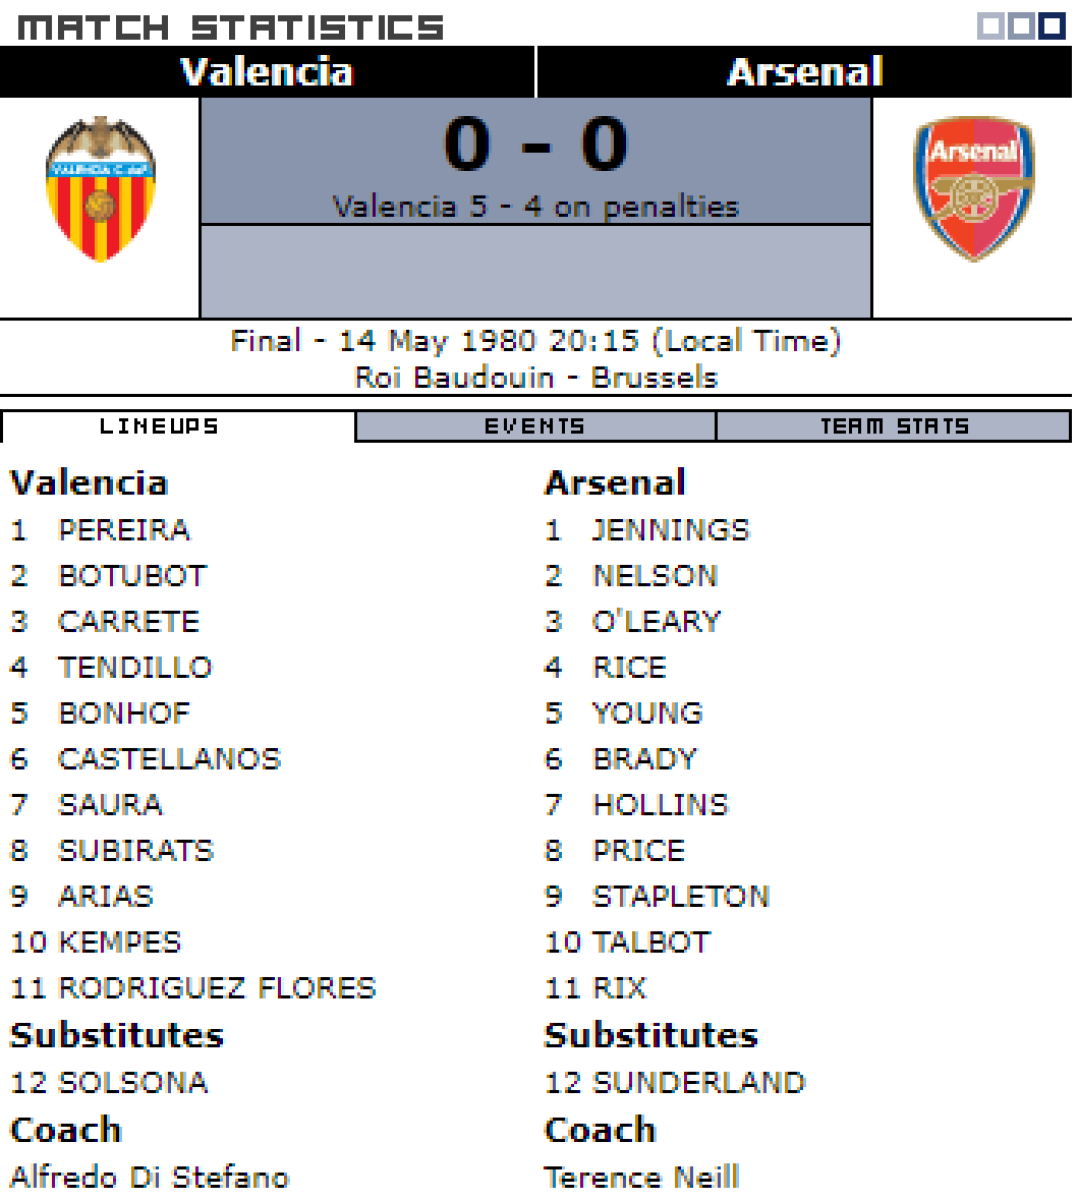1078x1200 pixels.
Task: Click the 0 - 0 final score
Action: [x=536, y=145]
